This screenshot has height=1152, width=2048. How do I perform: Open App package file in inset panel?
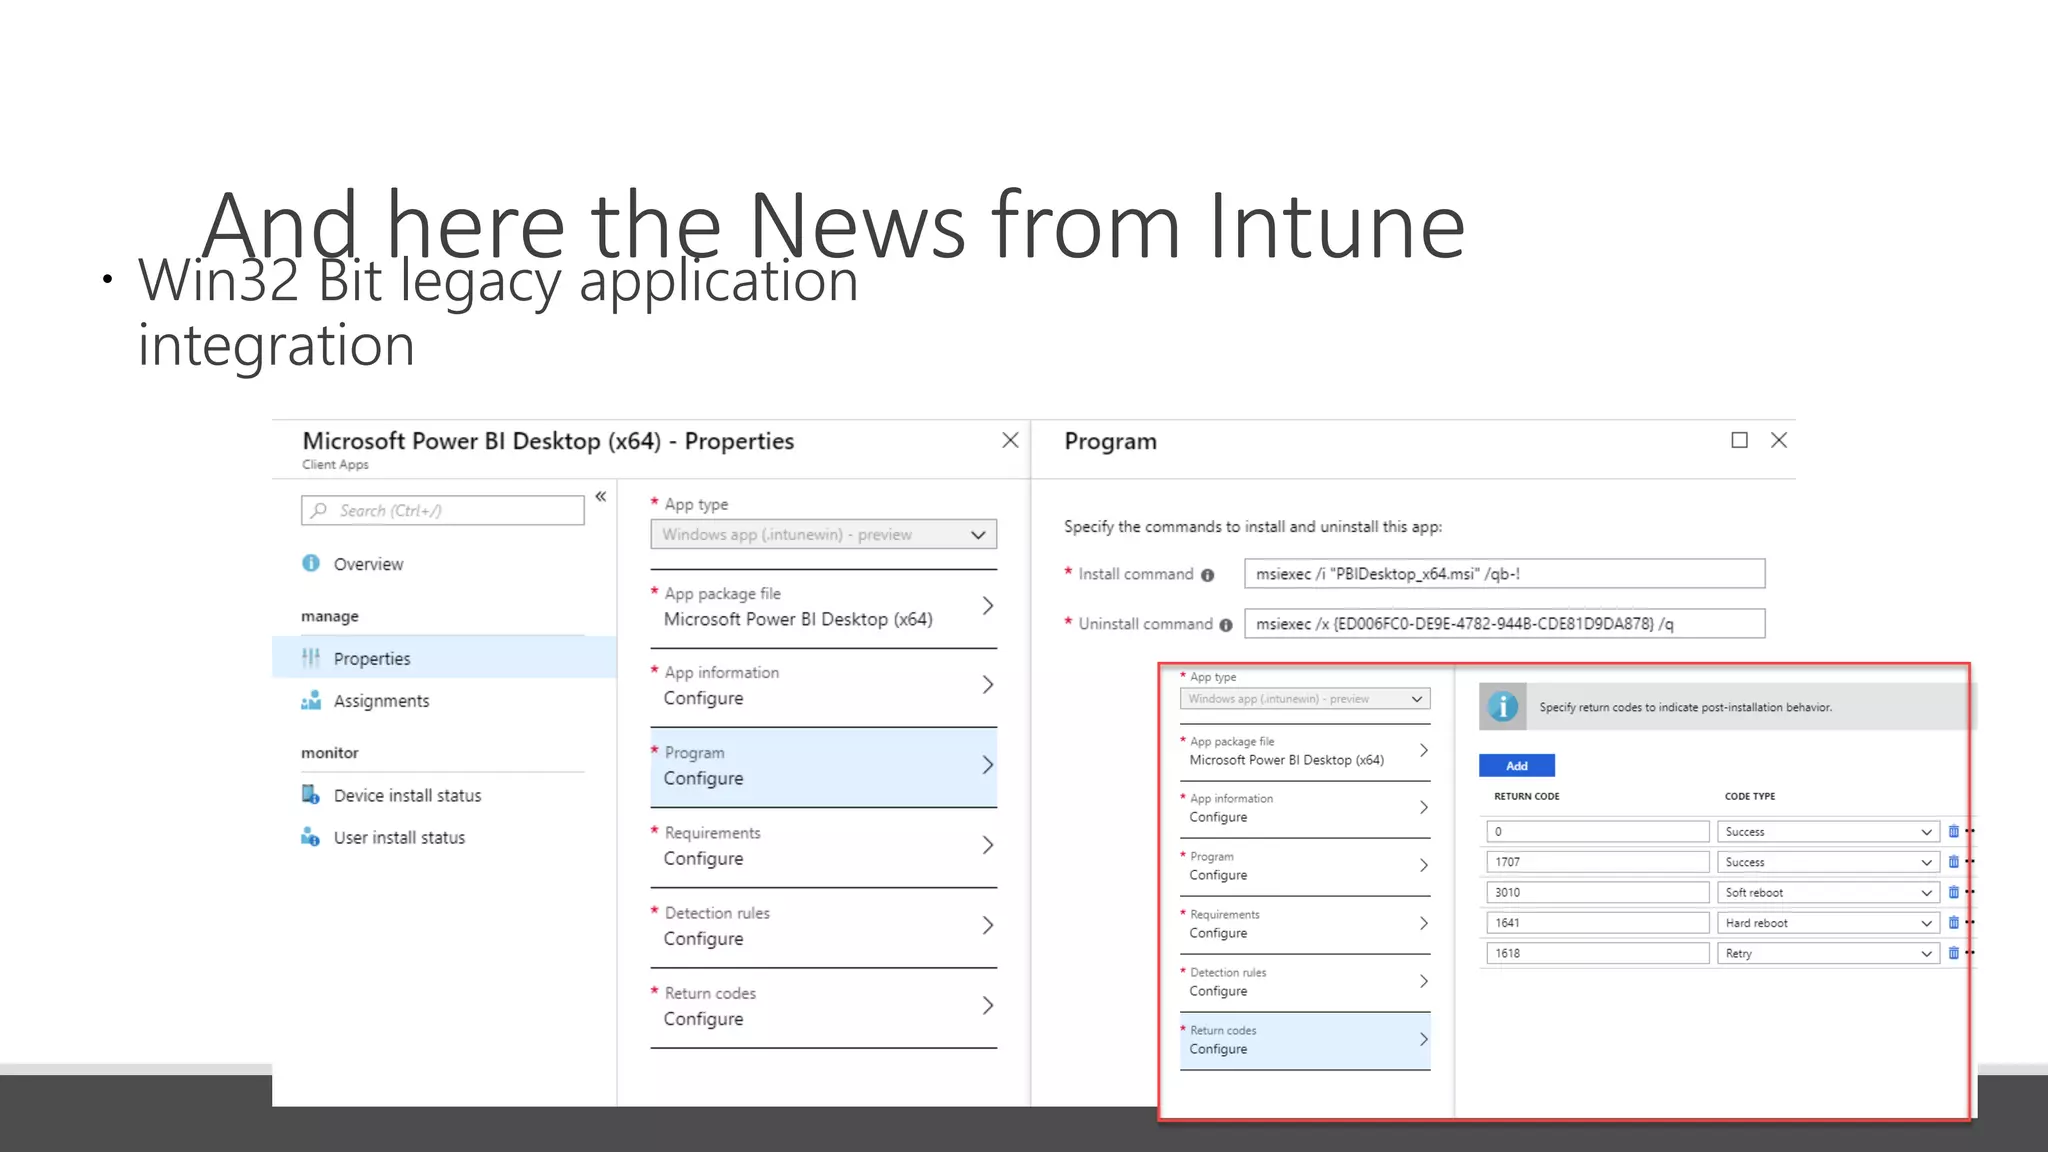(x=1305, y=751)
